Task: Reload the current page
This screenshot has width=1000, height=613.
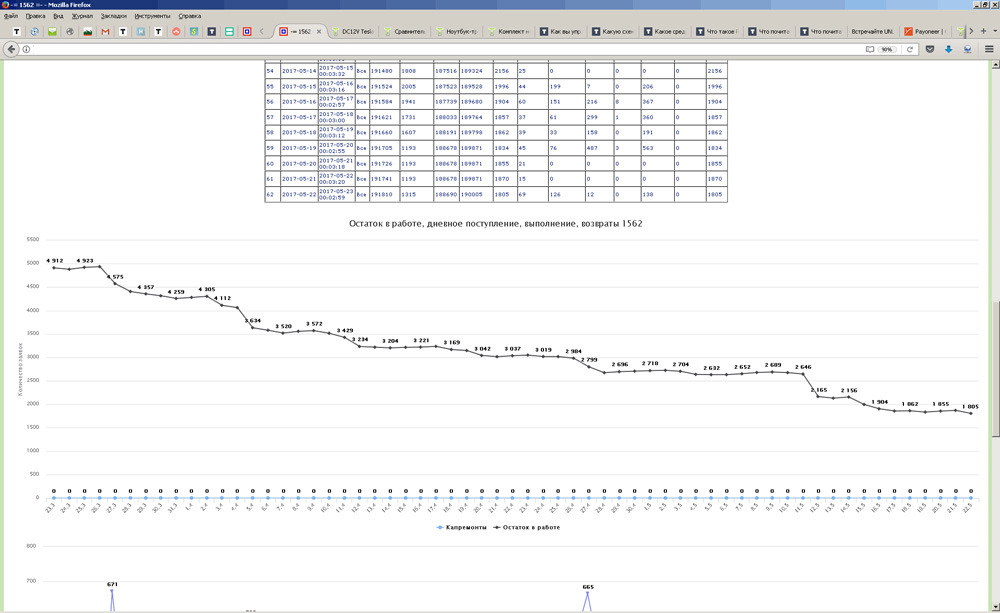Action: pyautogui.click(x=910, y=49)
